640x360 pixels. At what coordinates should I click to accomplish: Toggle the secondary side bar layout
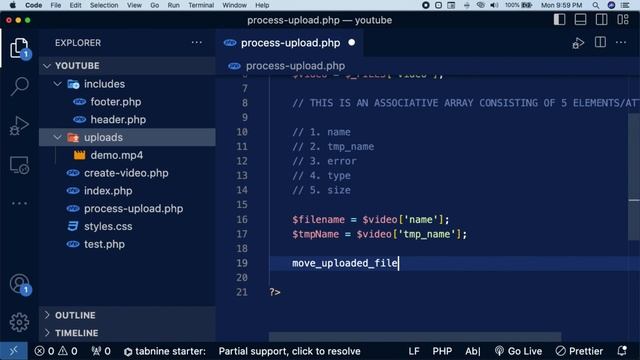tap(601, 20)
